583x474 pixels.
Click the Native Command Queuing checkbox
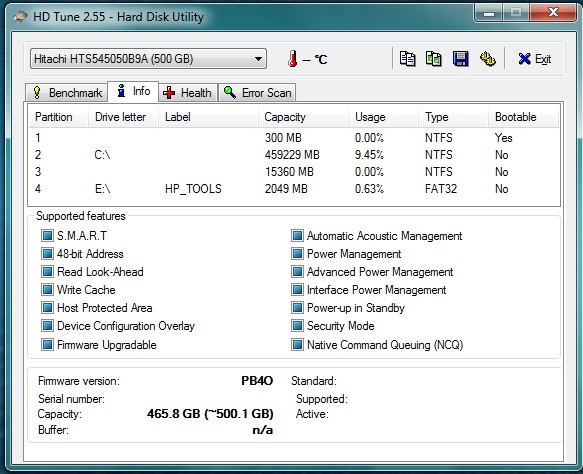[297, 344]
